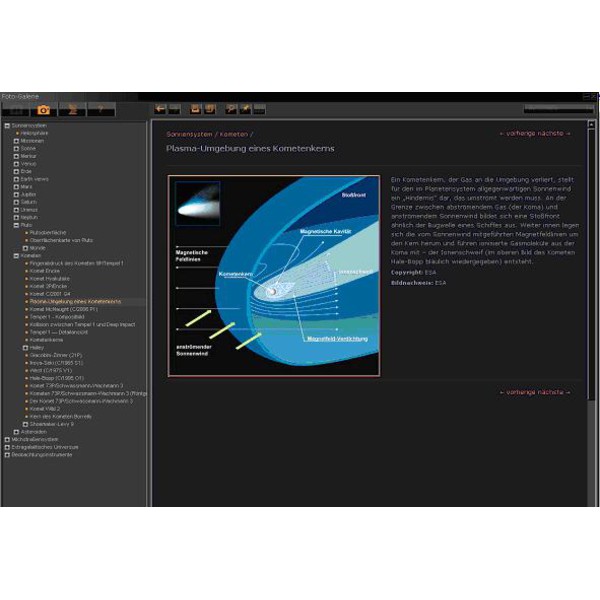
Task: Expand the Beobachtungsinstrumente node
Action: pos(7,455)
